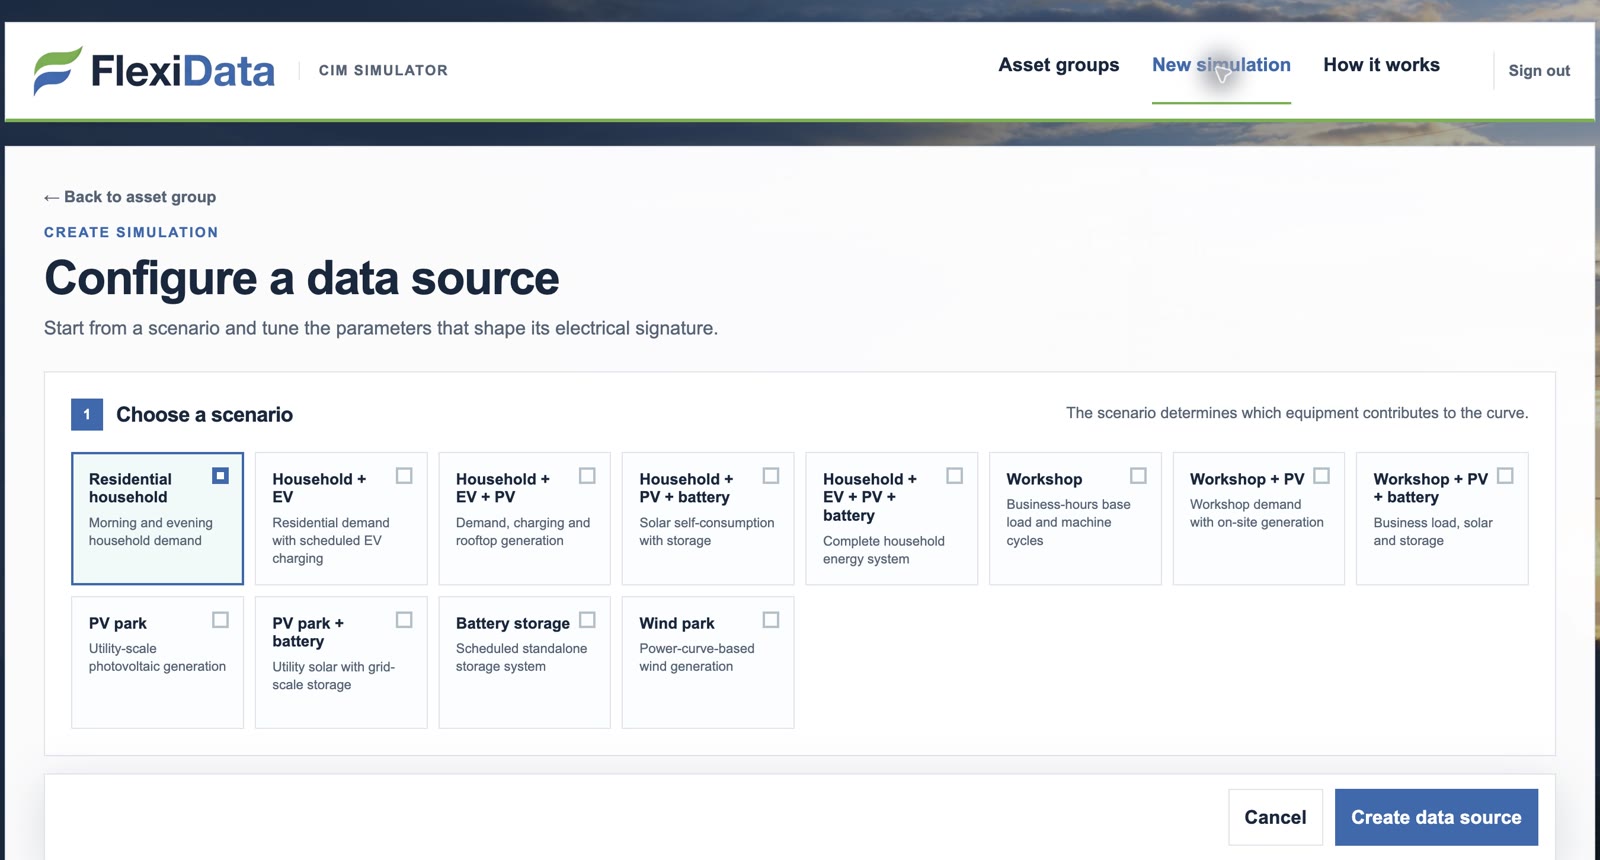Check the Workshop + PV checkbox

(x=1322, y=476)
